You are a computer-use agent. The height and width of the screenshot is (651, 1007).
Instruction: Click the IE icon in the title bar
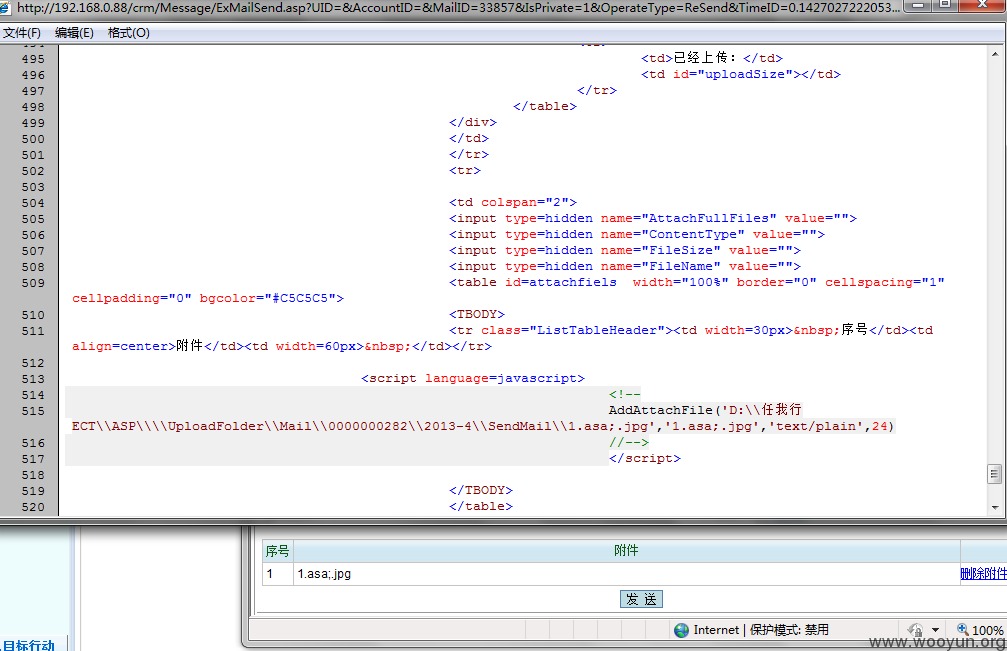tap(6, 7)
